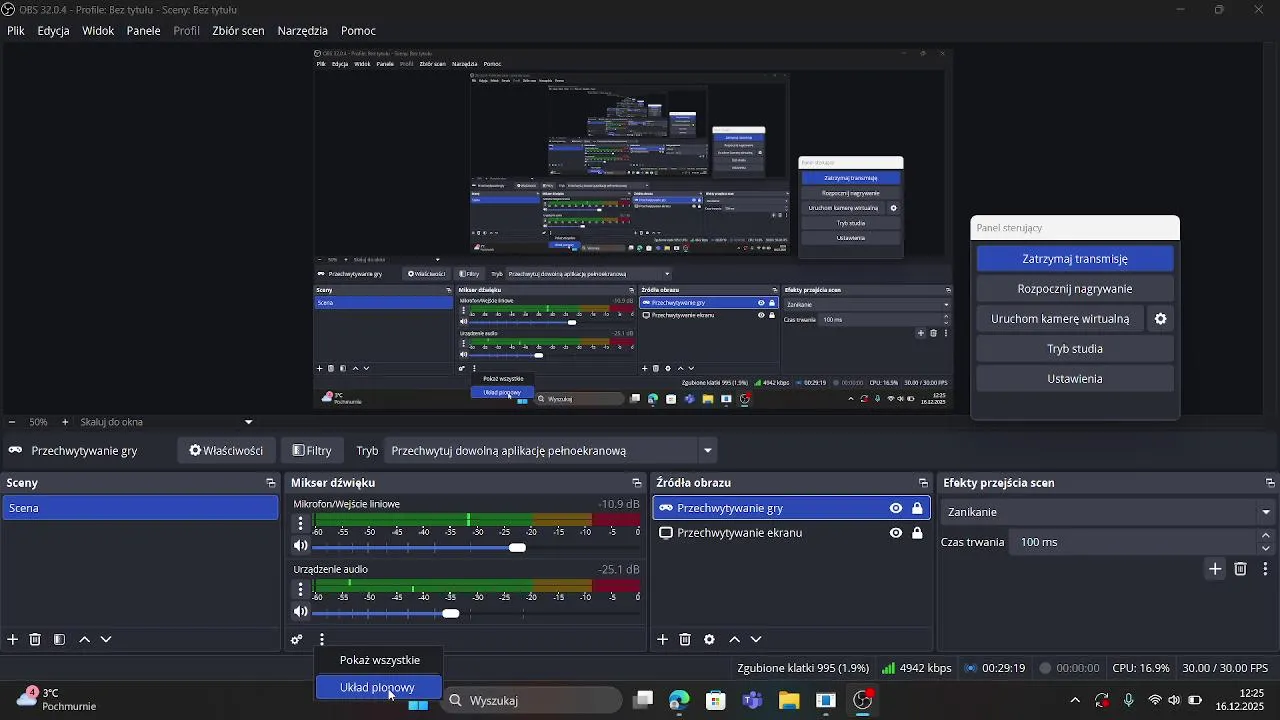
Task: Unlock the Przechwytywanie gry source
Action: point(917,508)
